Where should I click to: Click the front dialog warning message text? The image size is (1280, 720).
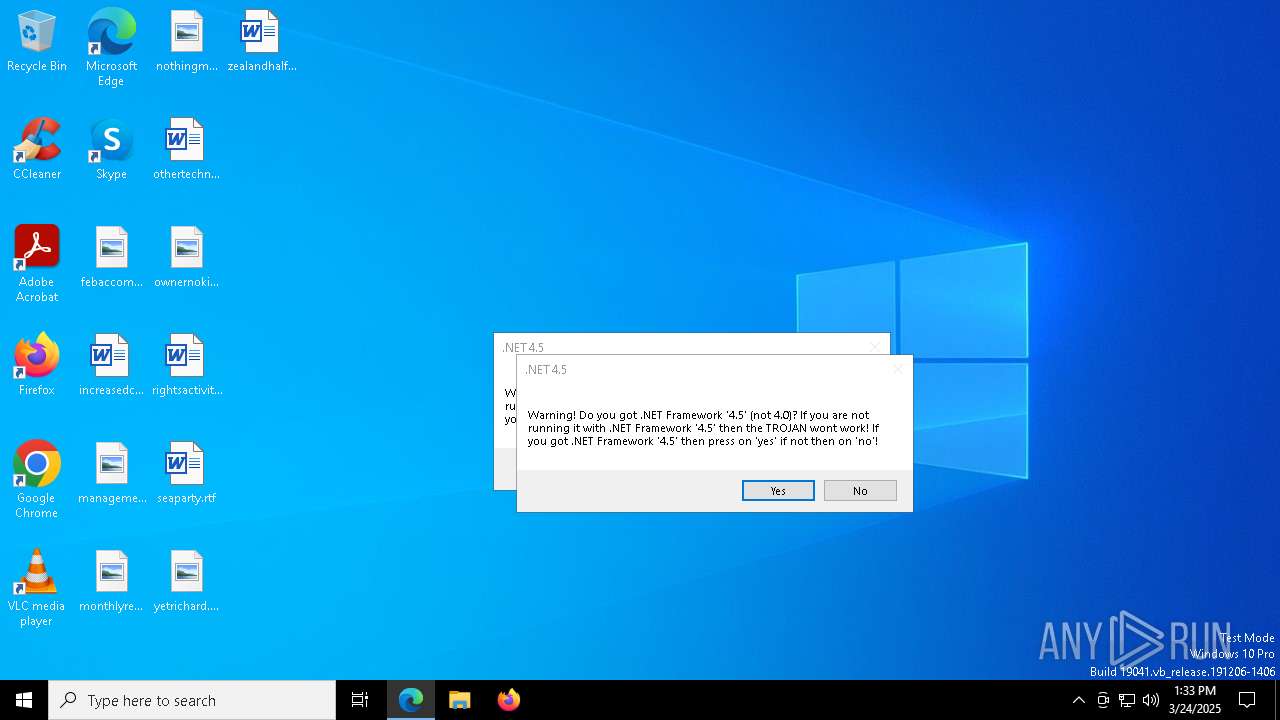click(703, 428)
